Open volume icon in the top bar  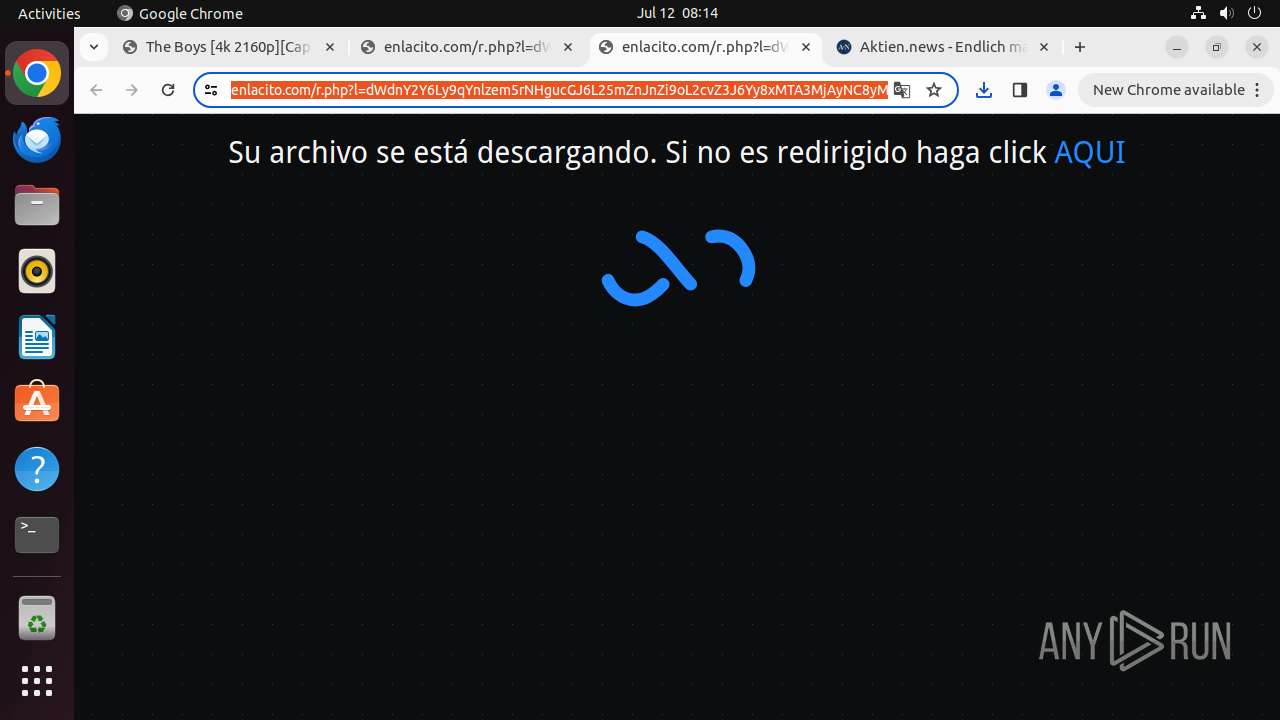click(x=1227, y=13)
